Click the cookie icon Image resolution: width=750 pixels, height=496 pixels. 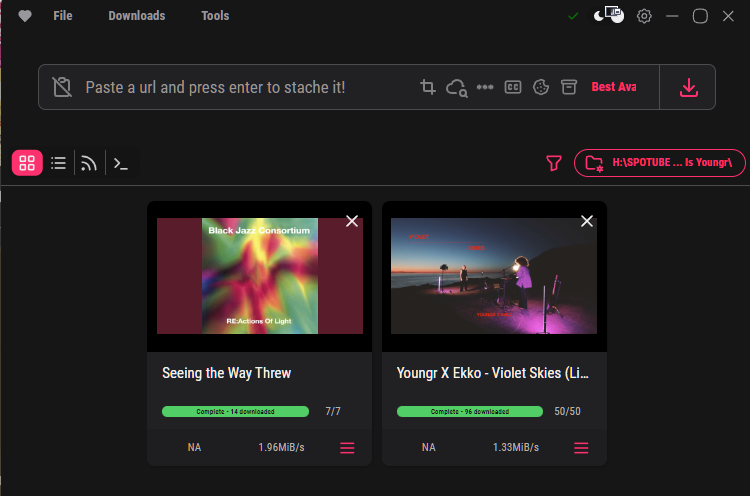(540, 87)
